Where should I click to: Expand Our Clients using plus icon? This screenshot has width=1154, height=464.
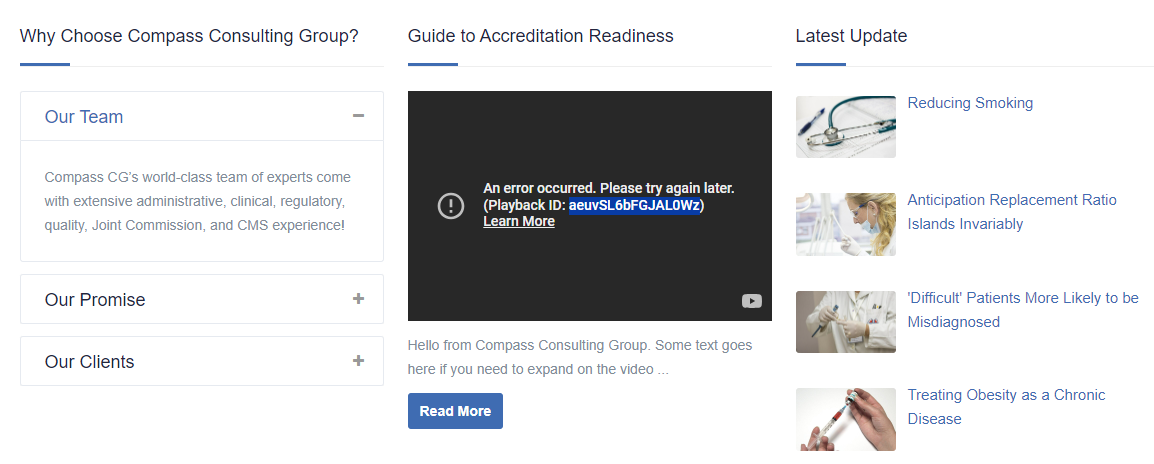tap(358, 361)
